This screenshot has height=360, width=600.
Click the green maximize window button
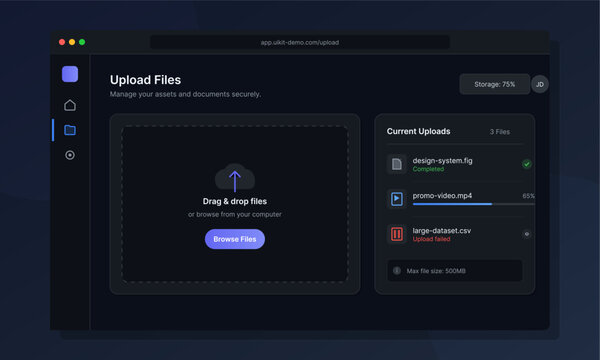tap(82, 42)
